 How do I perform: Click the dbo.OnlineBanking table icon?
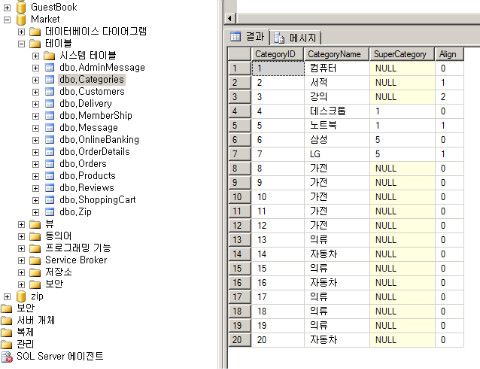tap(49, 140)
